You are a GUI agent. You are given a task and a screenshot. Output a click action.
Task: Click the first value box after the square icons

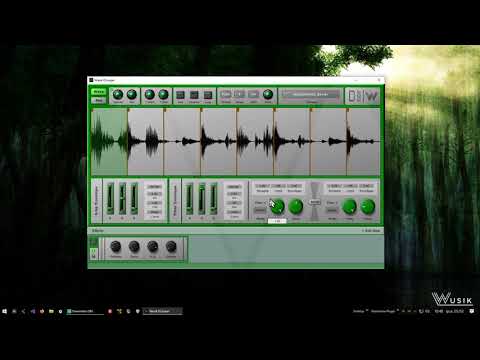pyautogui.click(x=226, y=94)
